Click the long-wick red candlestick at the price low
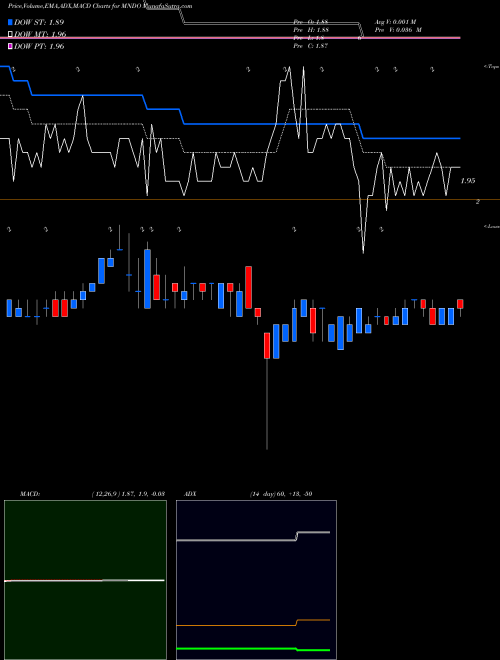500x660 pixels. pyautogui.click(x=267, y=346)
